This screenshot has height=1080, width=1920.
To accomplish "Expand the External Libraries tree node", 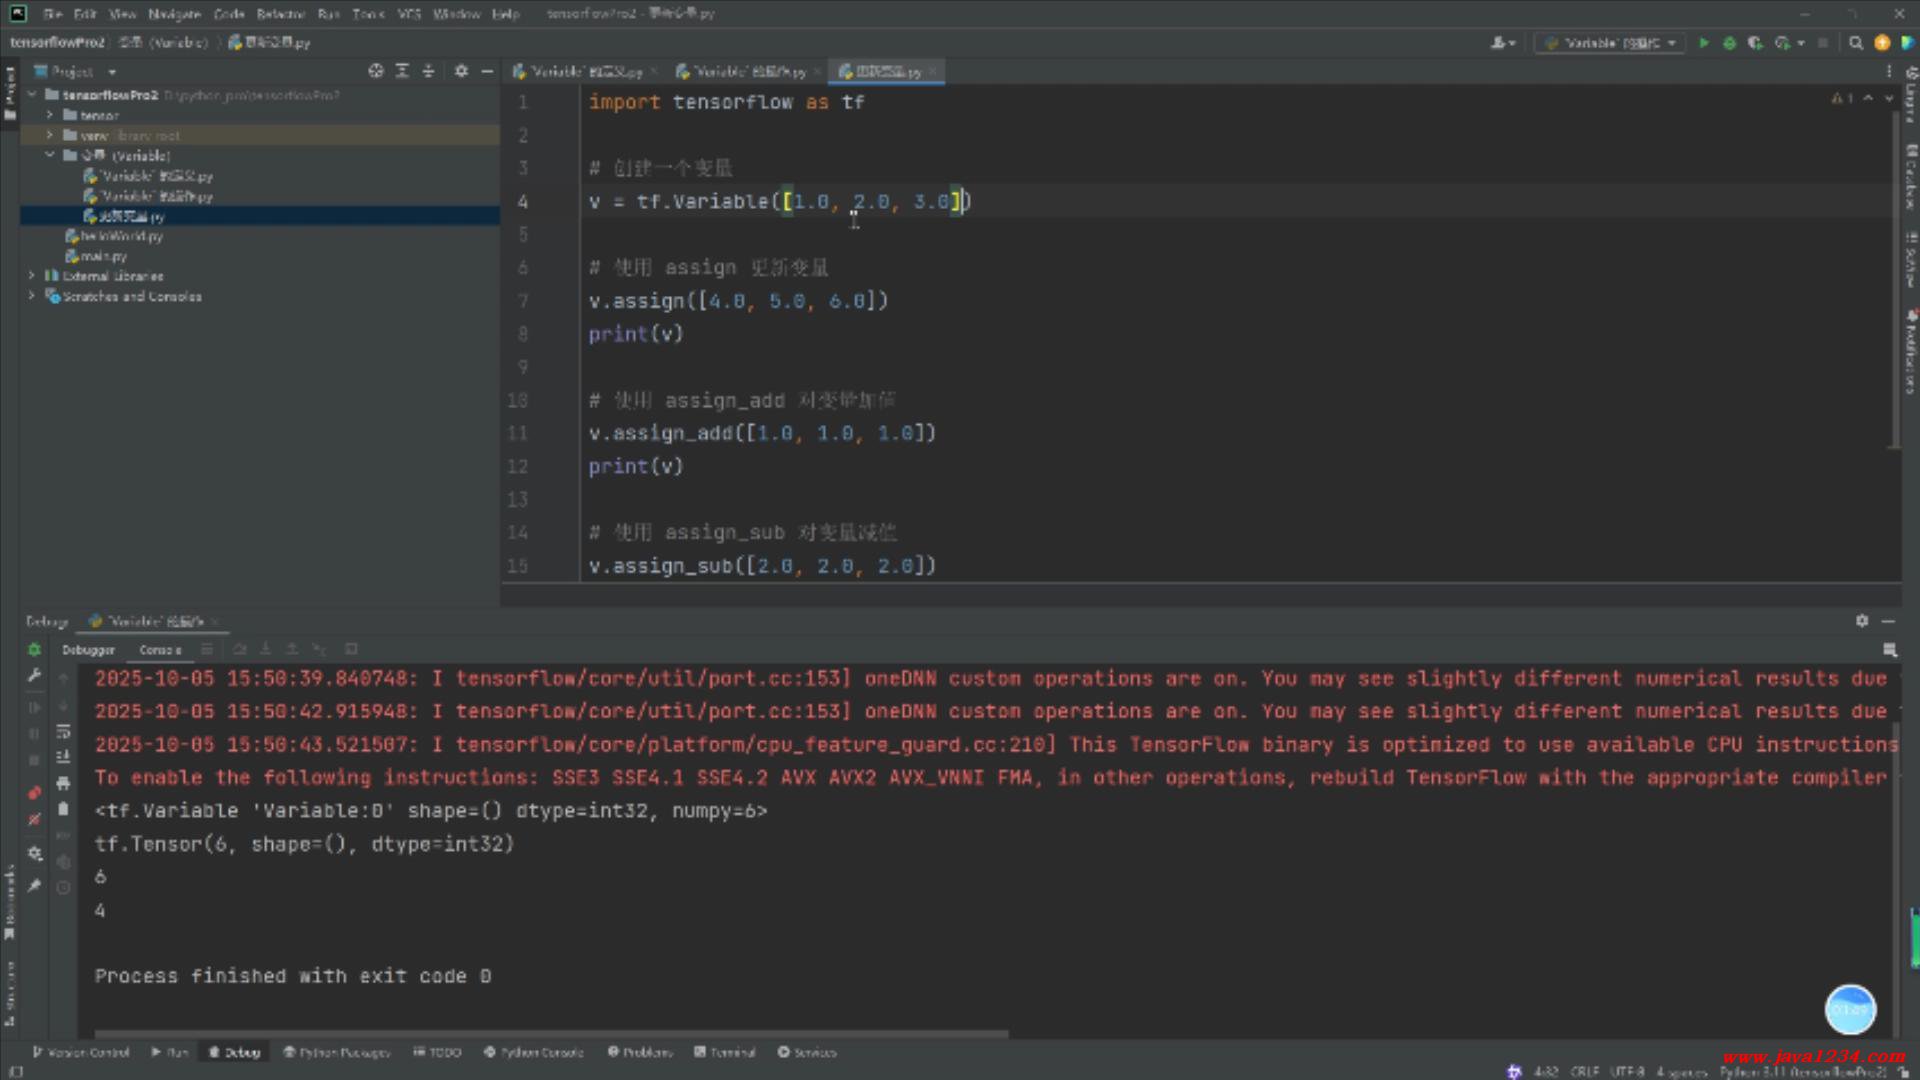I will pos(32,276).
